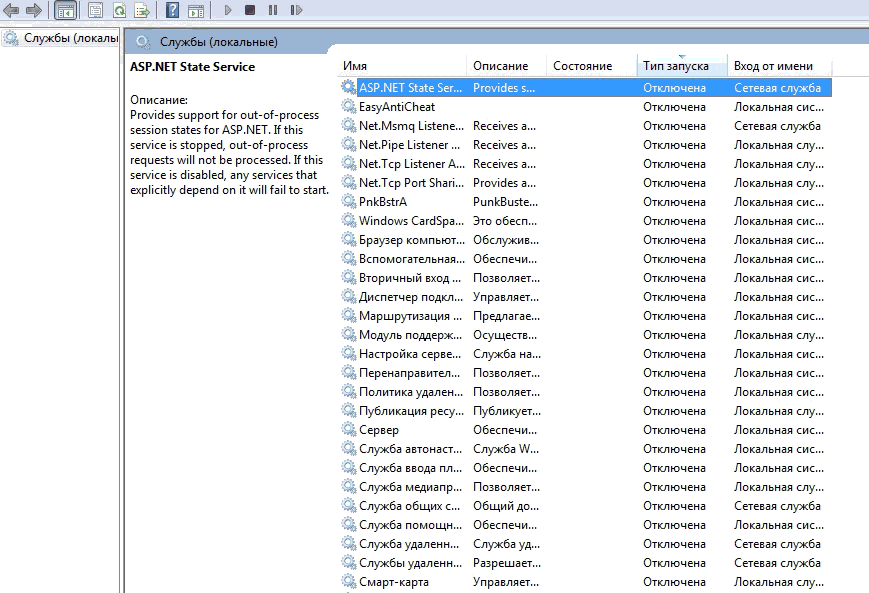The image size is (869, 593).
Task: Click the Refresh toolbar icon
Action: coord(119,10)
